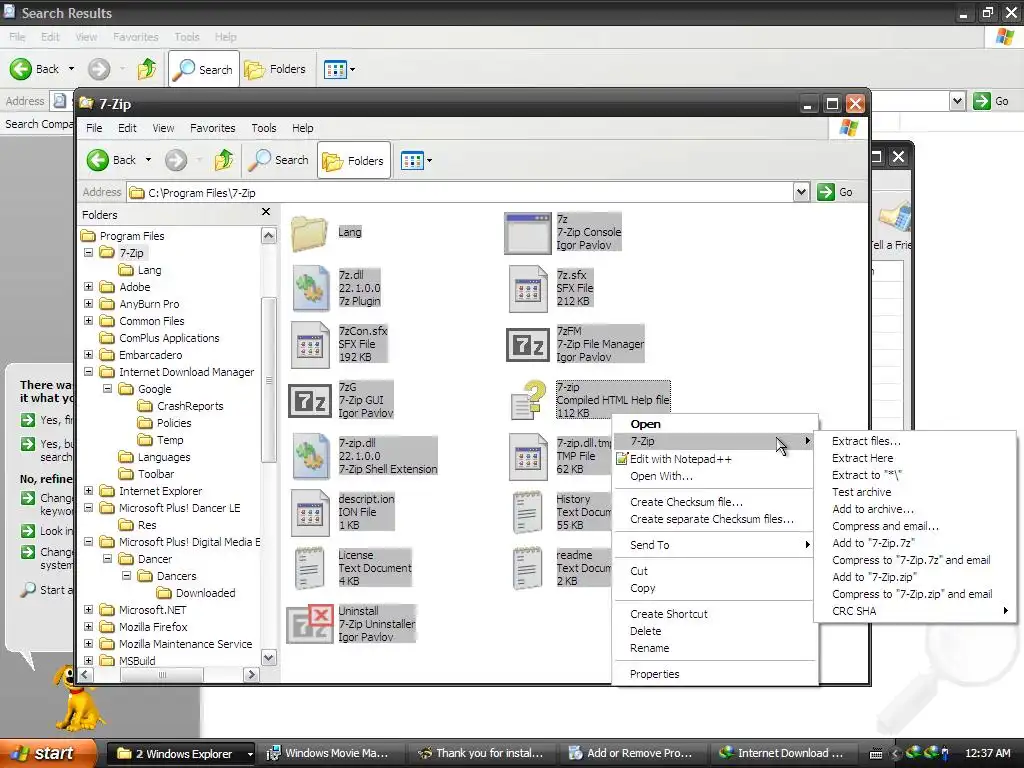Expand the AnyBurn Pro folder node
The image size is (1024, 768).
88,304
